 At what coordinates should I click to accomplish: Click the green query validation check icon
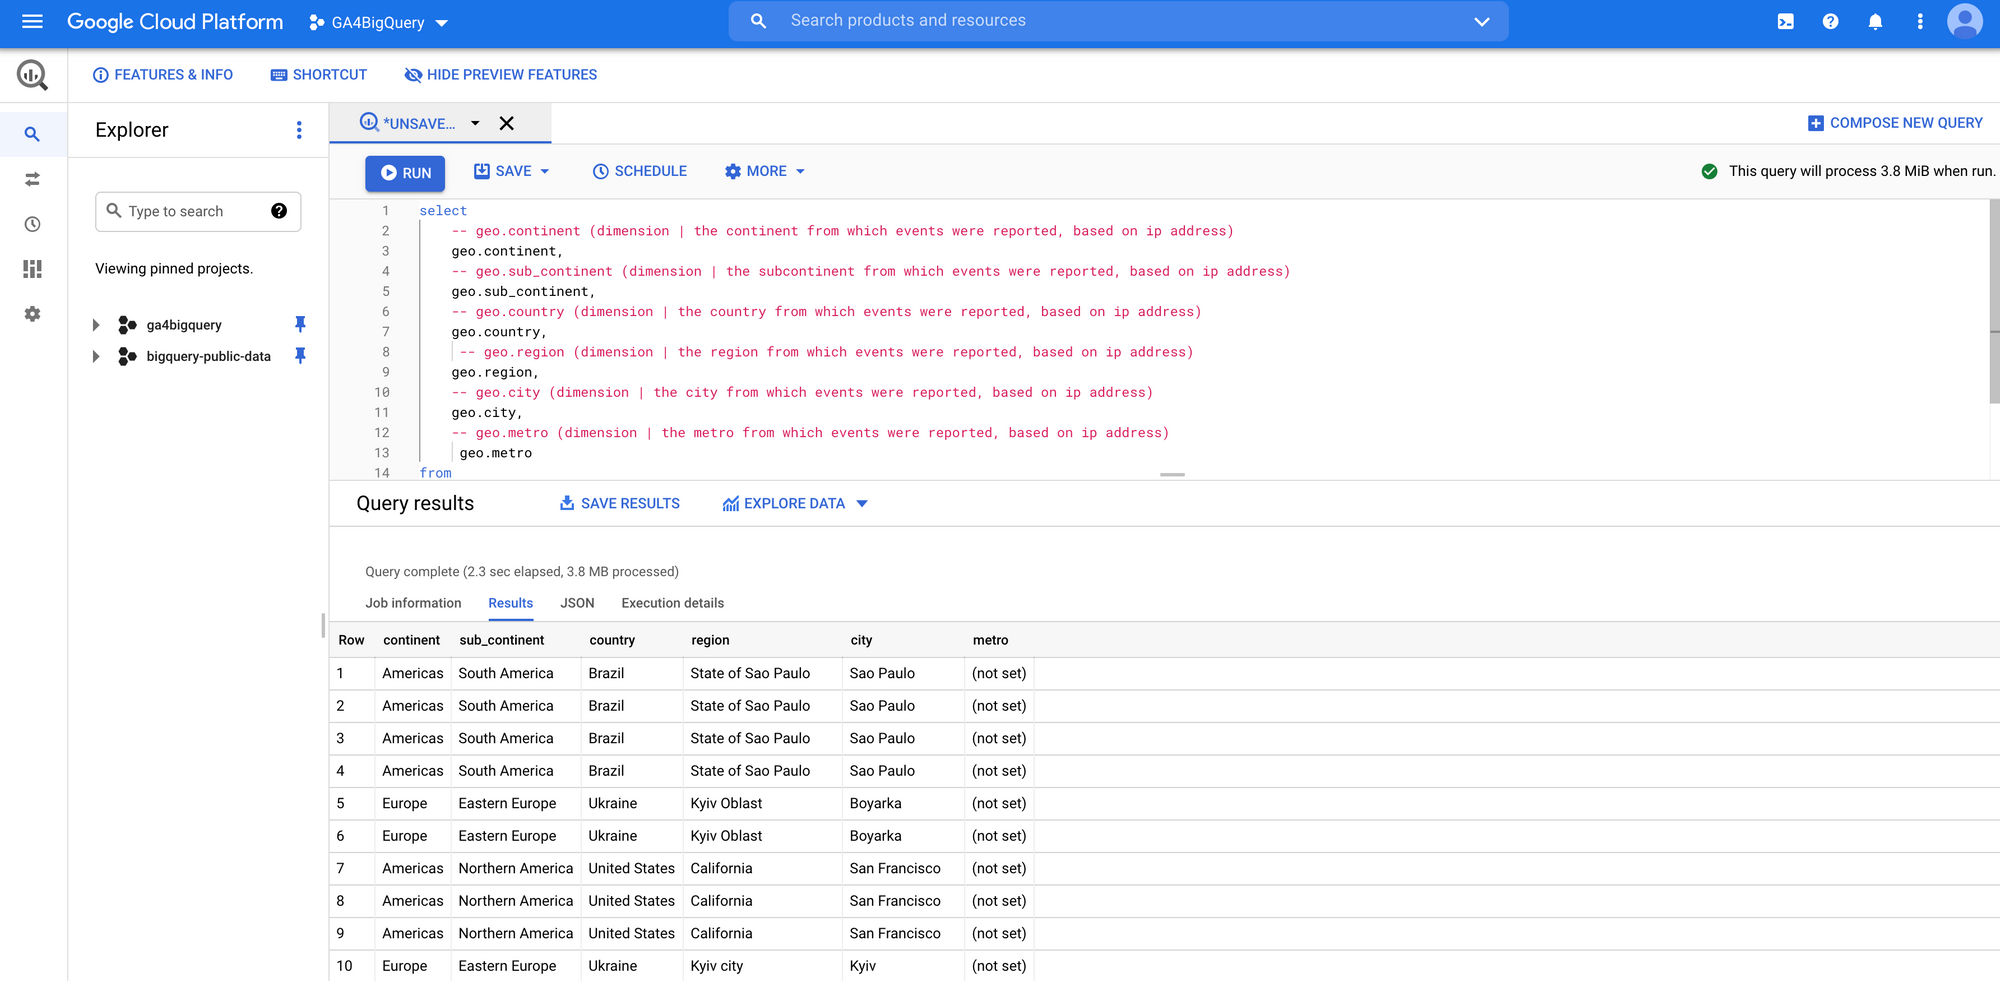pos(1709,171)
